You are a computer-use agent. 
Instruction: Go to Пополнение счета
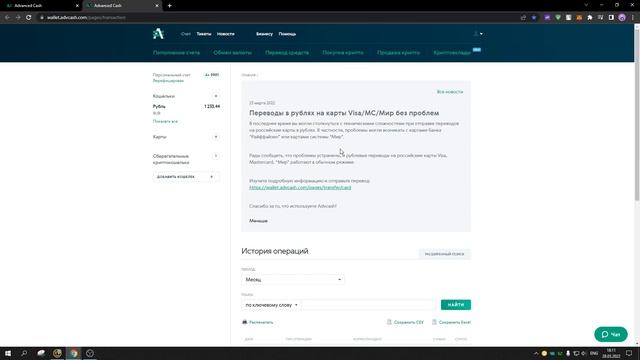pos(176,53)
